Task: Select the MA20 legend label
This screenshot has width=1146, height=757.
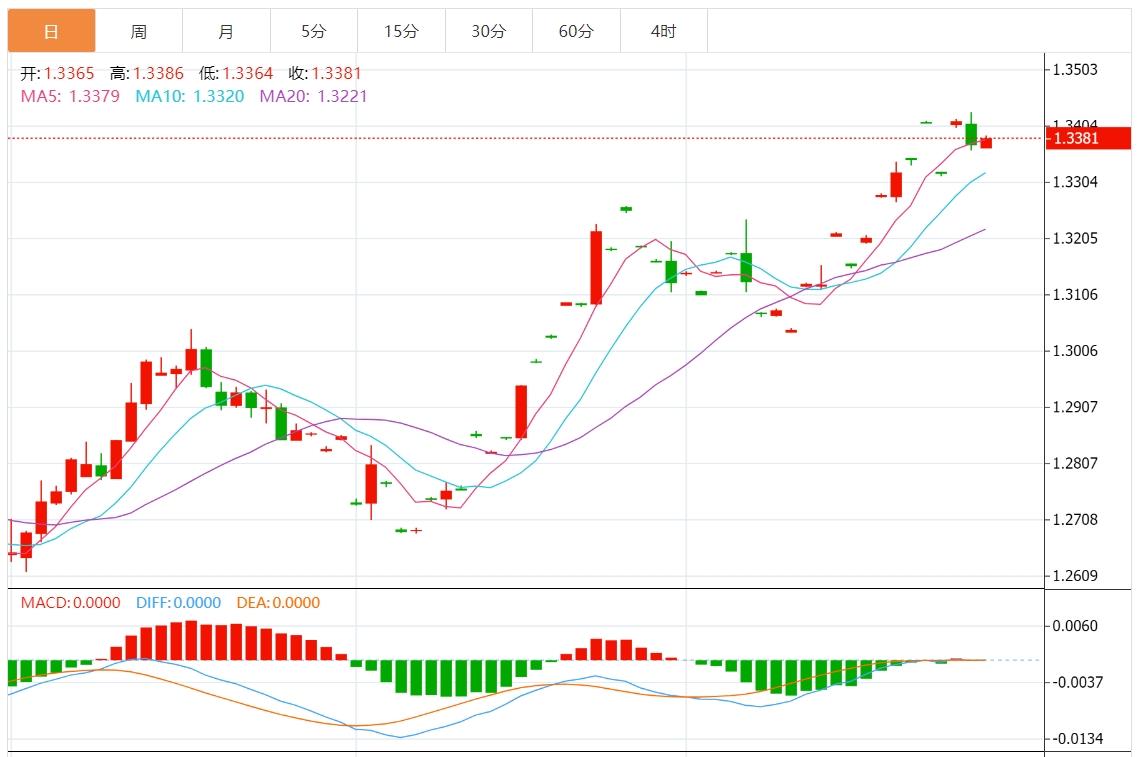Action: [313, 96]
